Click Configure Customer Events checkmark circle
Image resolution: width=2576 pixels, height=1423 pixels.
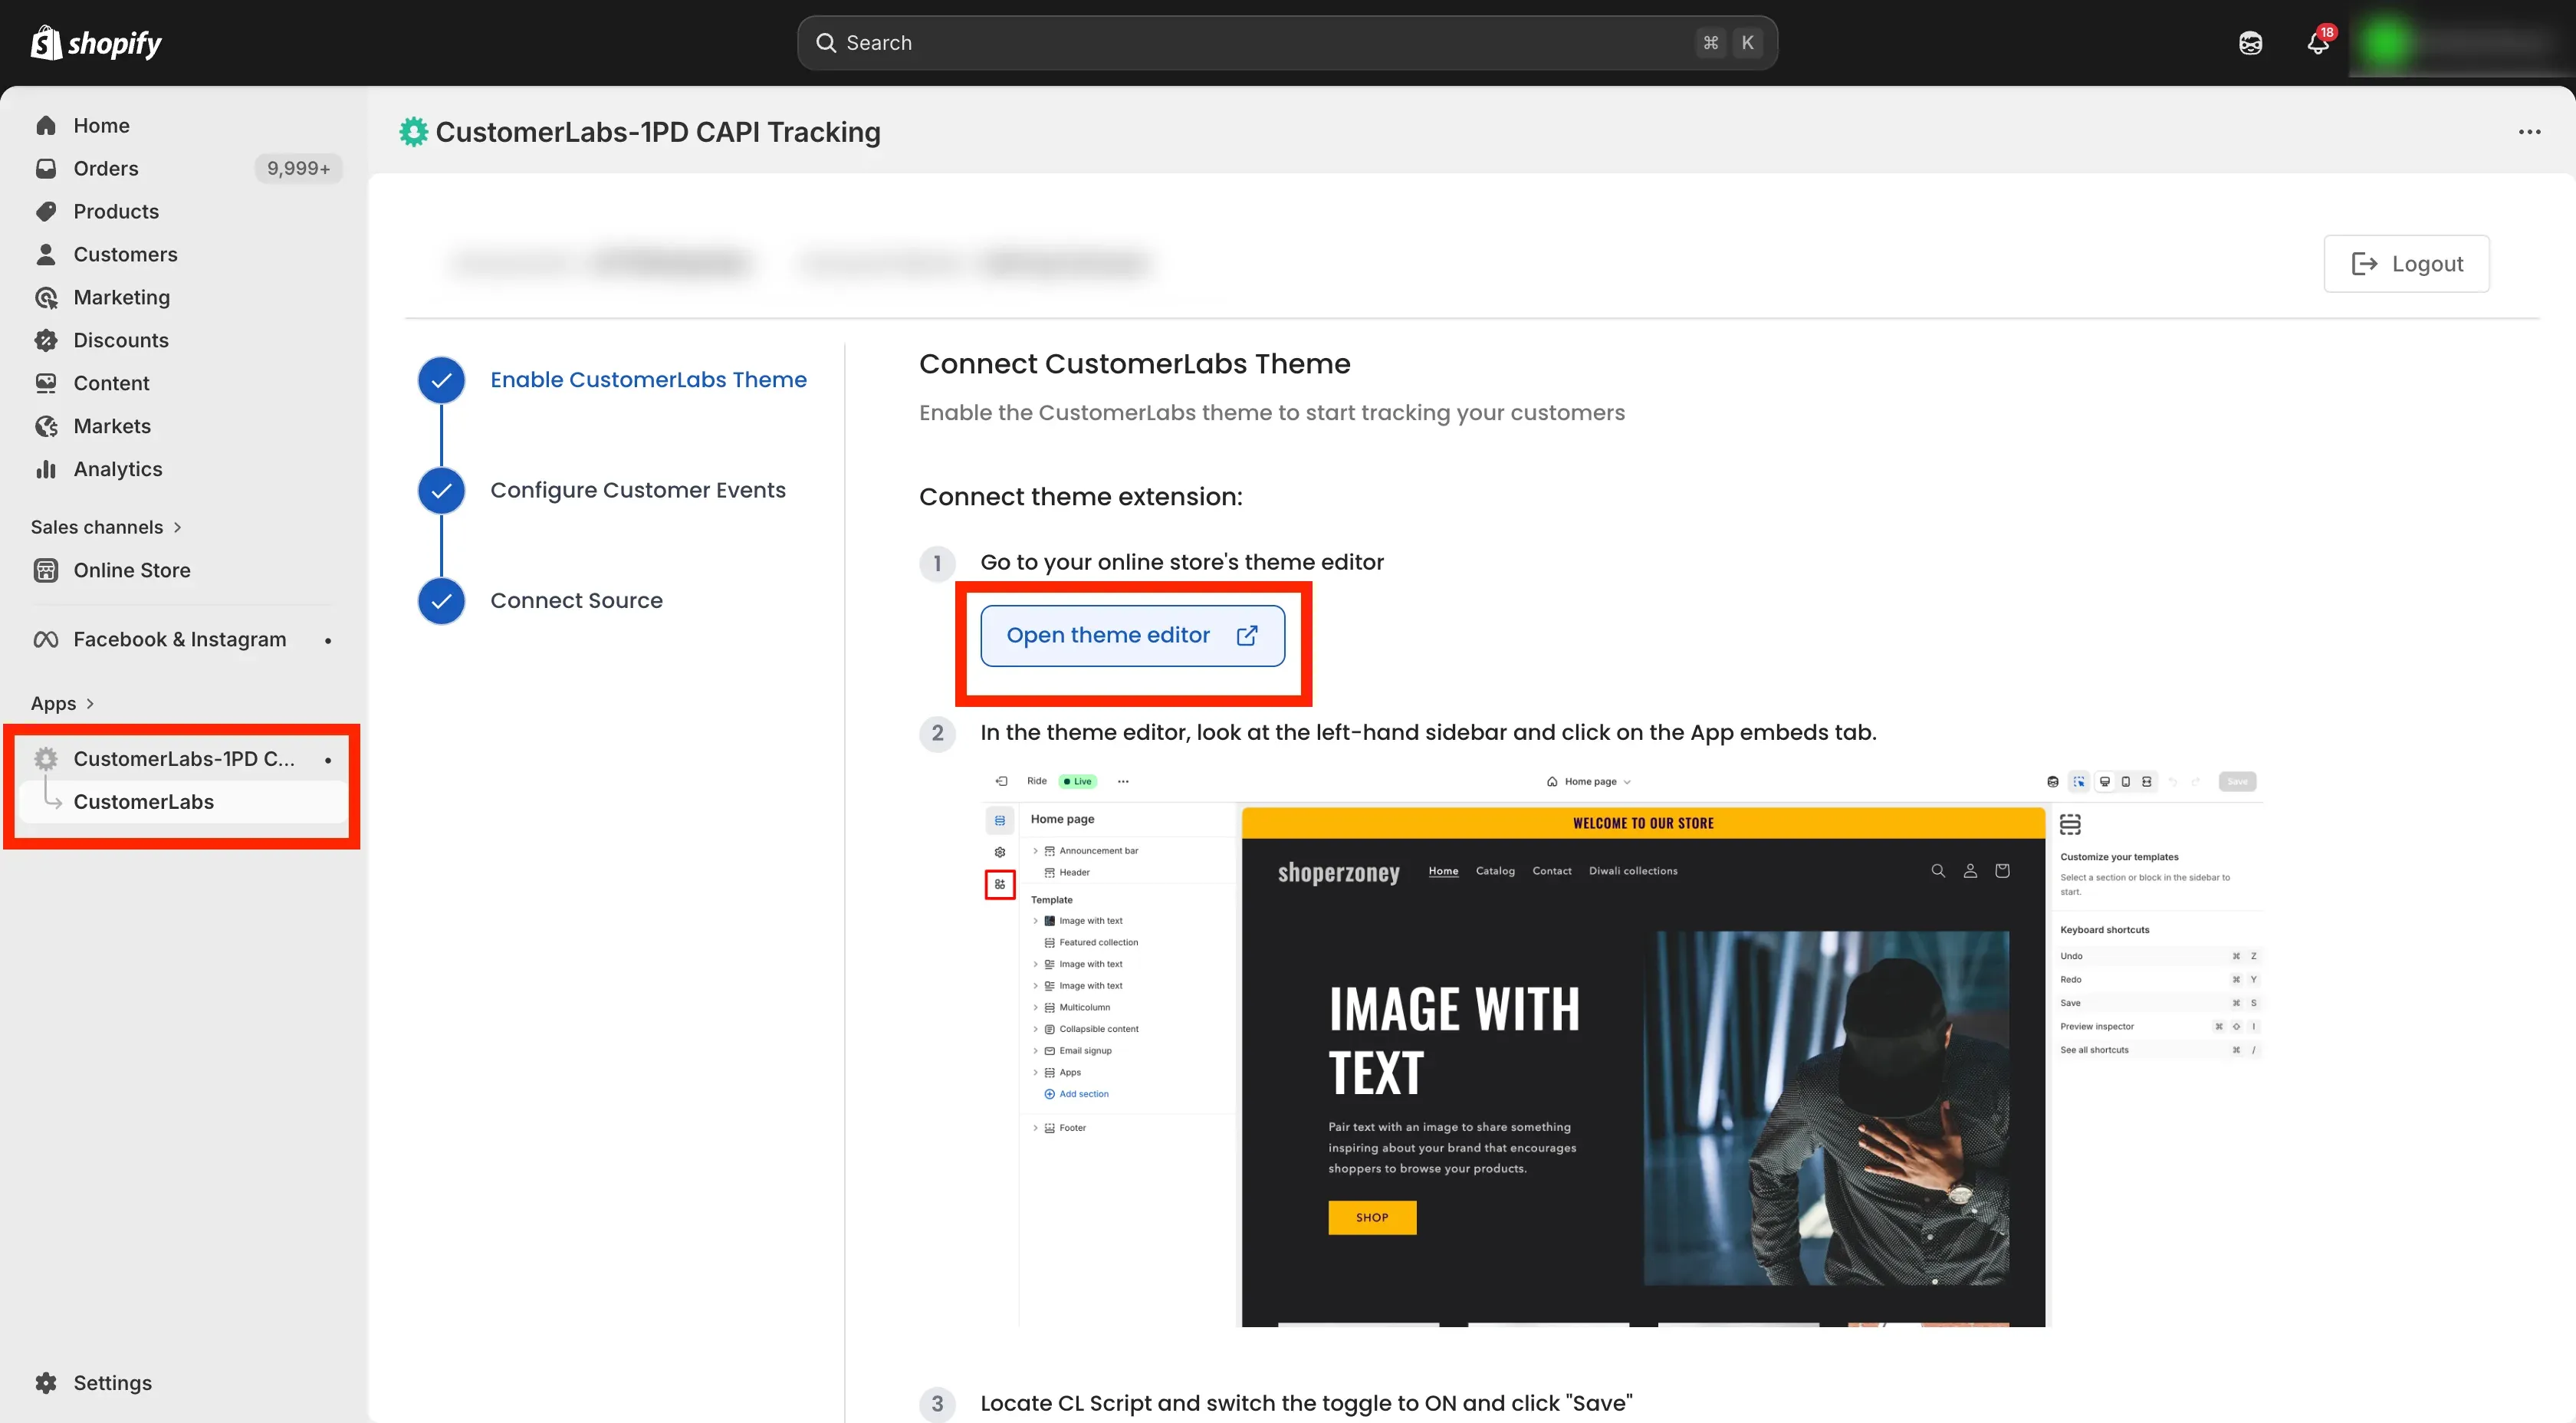tap(441, 491)
